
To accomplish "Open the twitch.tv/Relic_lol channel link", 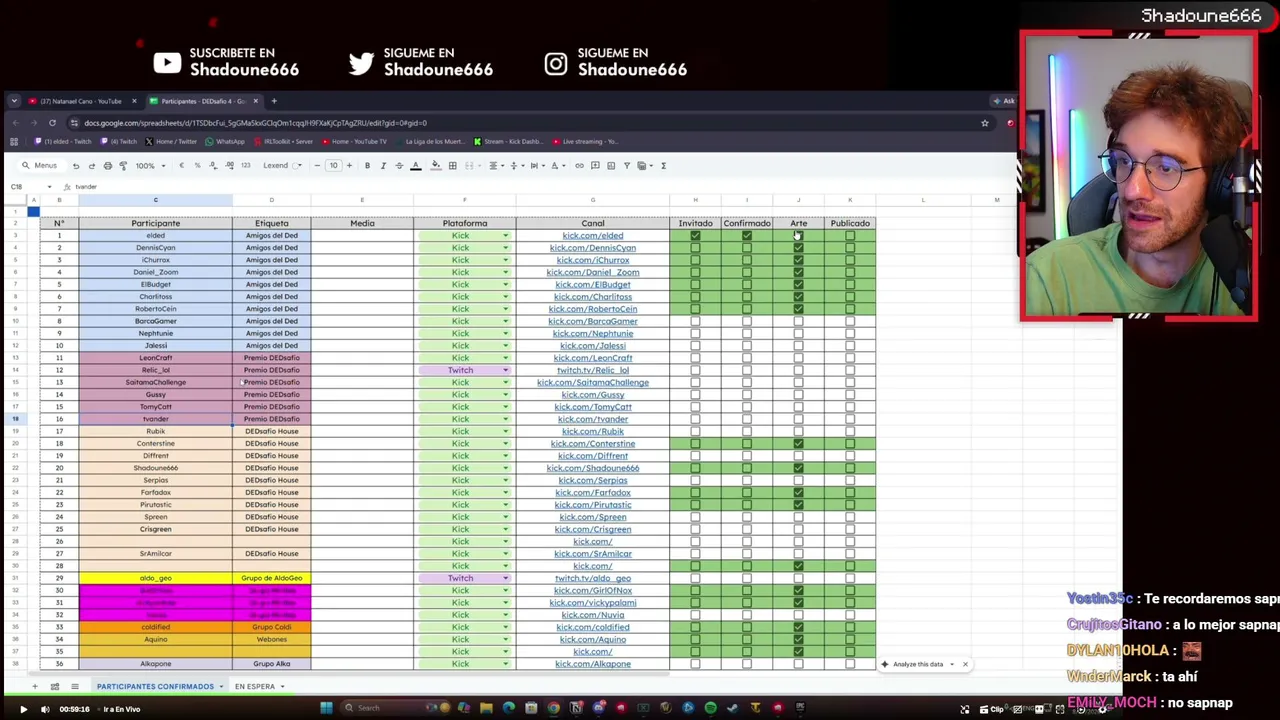I will 593,371.
